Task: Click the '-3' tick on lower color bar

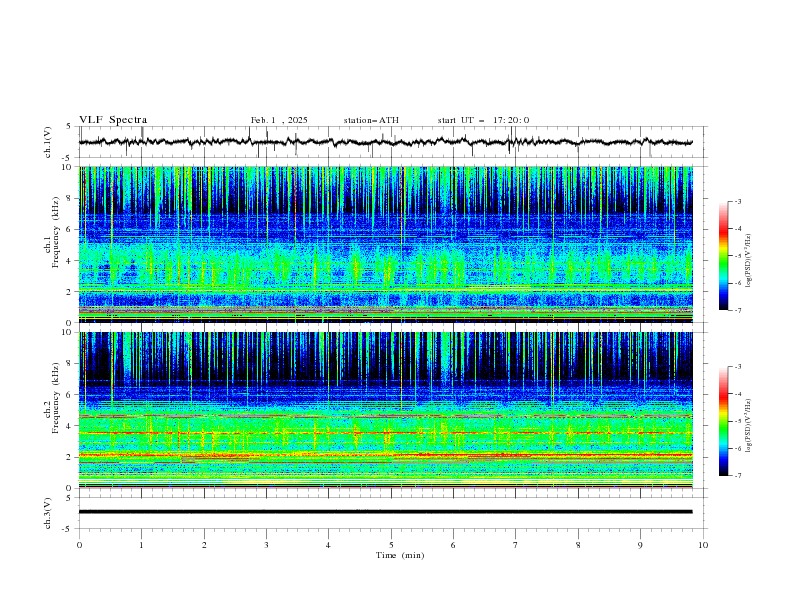Action: tap(737, 367)
